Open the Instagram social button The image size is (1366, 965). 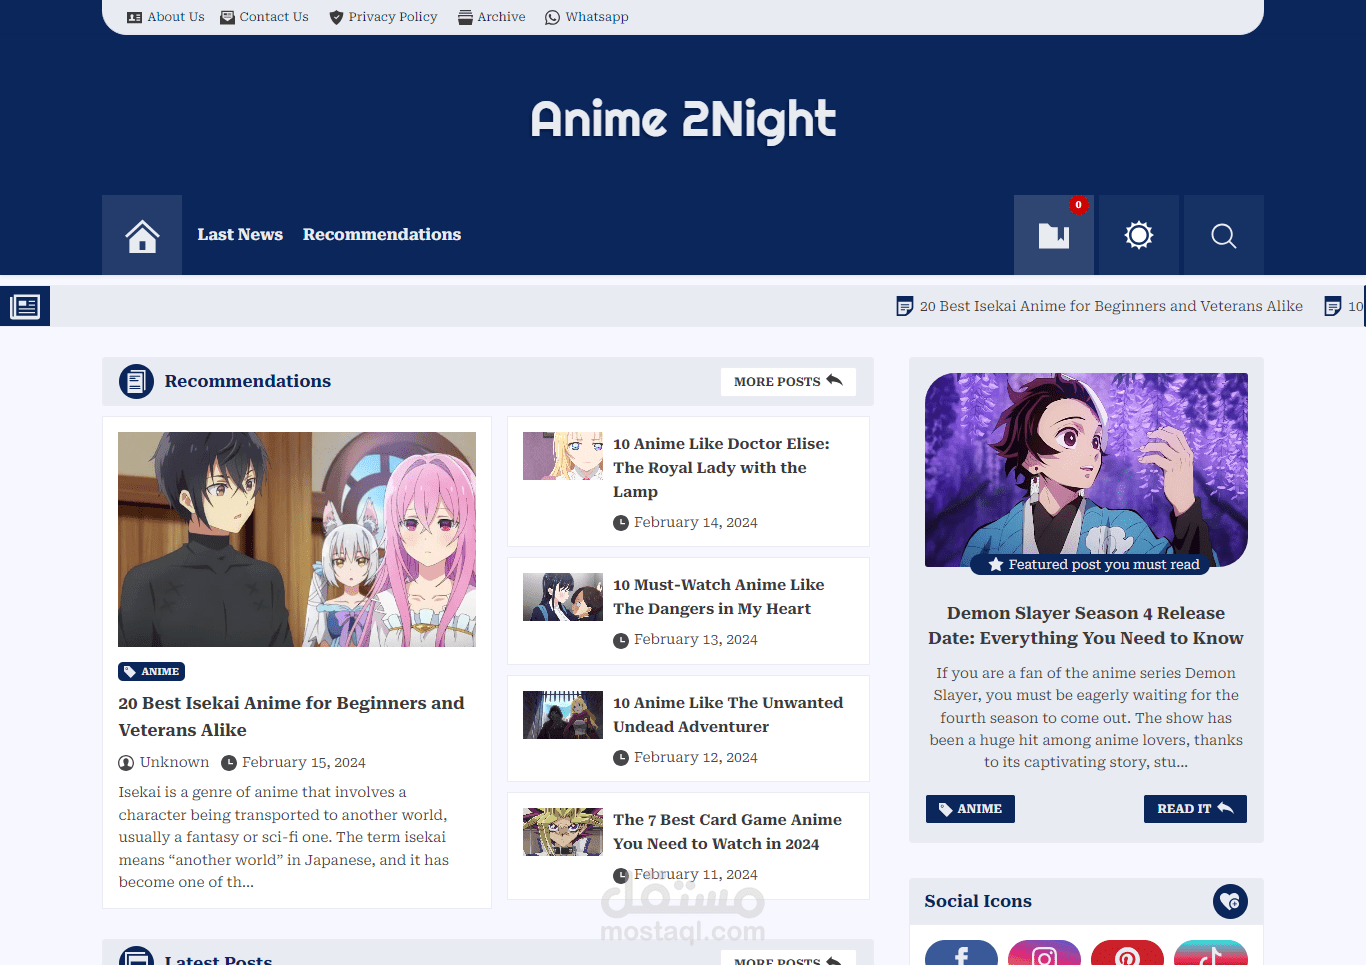(1044, 954)
